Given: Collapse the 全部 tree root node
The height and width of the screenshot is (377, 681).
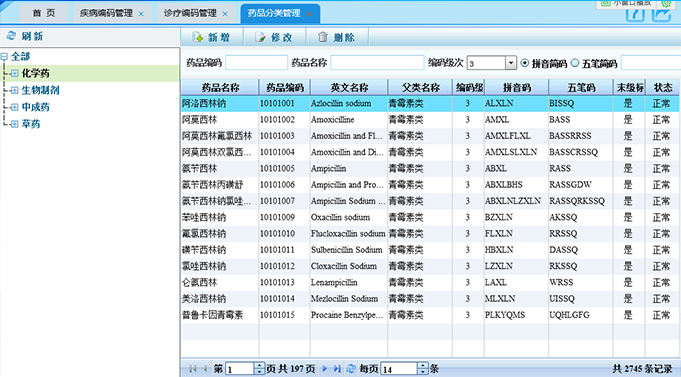Looking at the screenshot, I should (x=4, y=56).
